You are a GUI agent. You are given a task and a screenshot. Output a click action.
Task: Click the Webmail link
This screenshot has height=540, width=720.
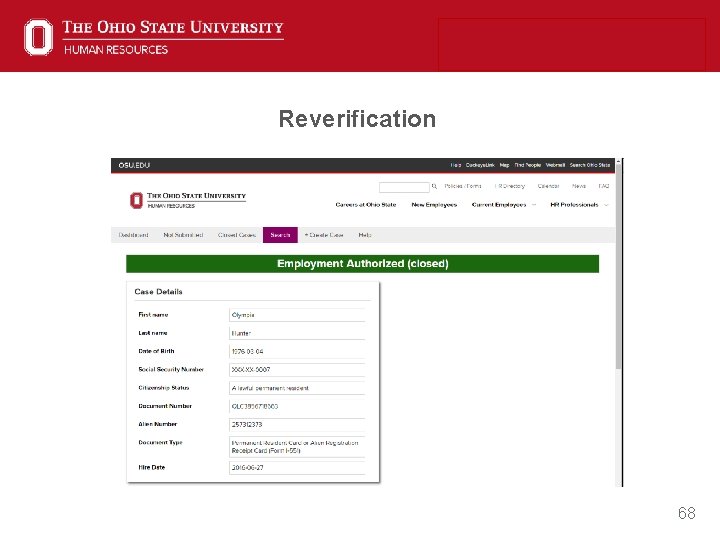(555, 165)
